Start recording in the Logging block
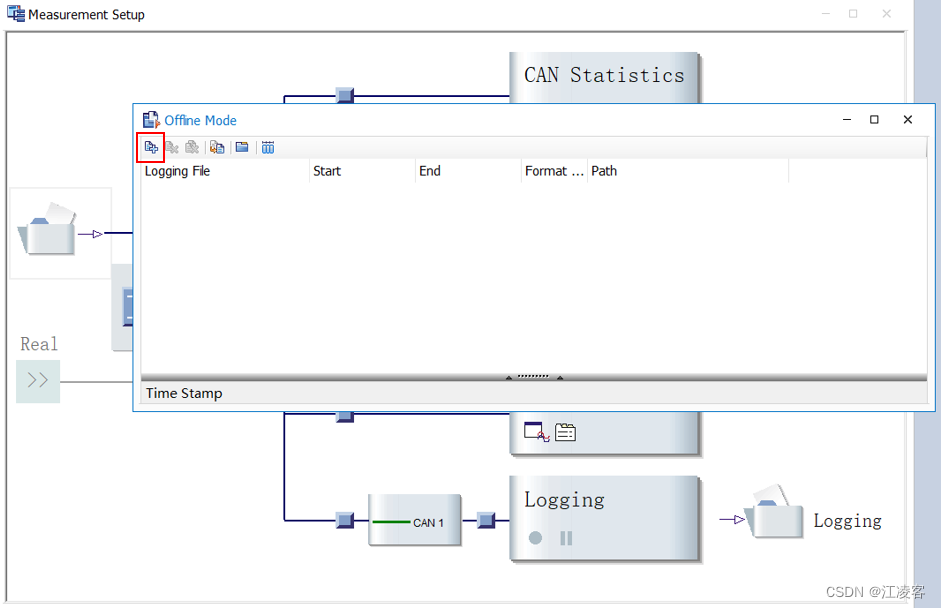The height and width of the screenshot is (608, 941). click(x=535, y=538)
